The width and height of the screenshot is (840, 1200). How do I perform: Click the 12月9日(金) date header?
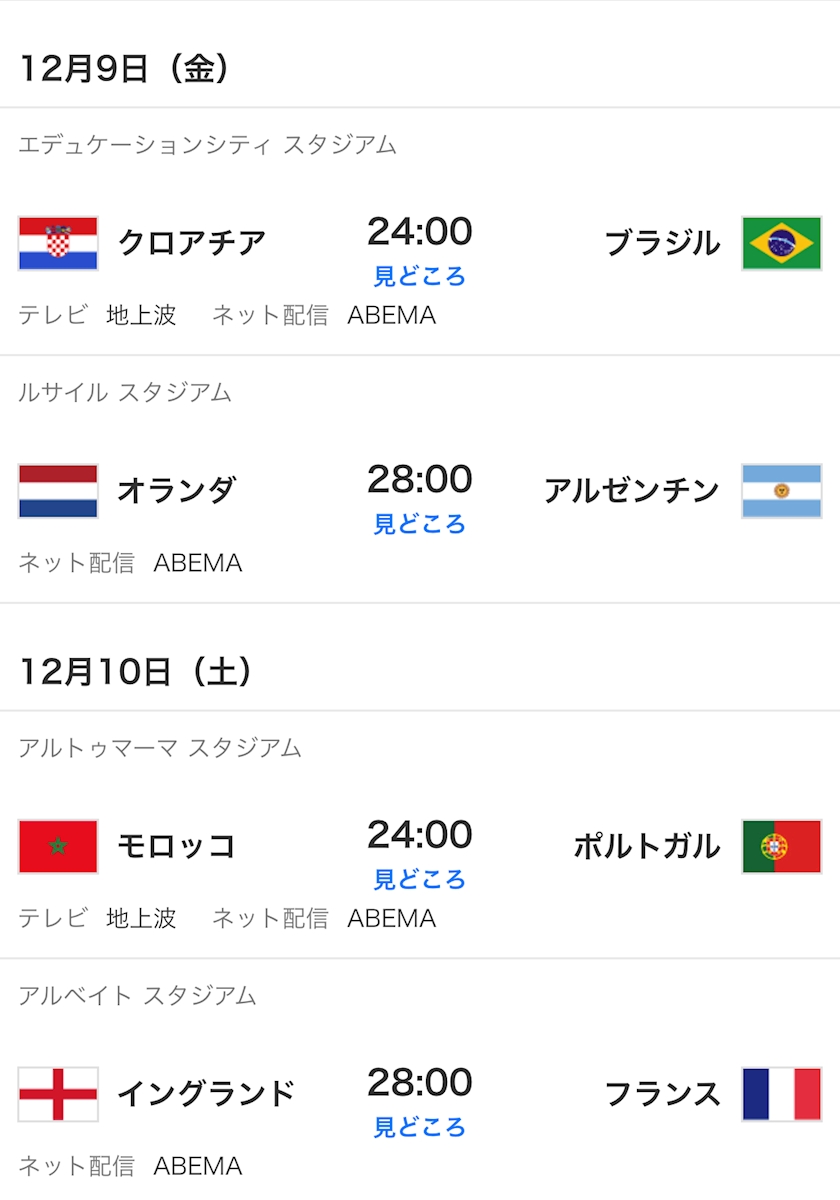125,69
